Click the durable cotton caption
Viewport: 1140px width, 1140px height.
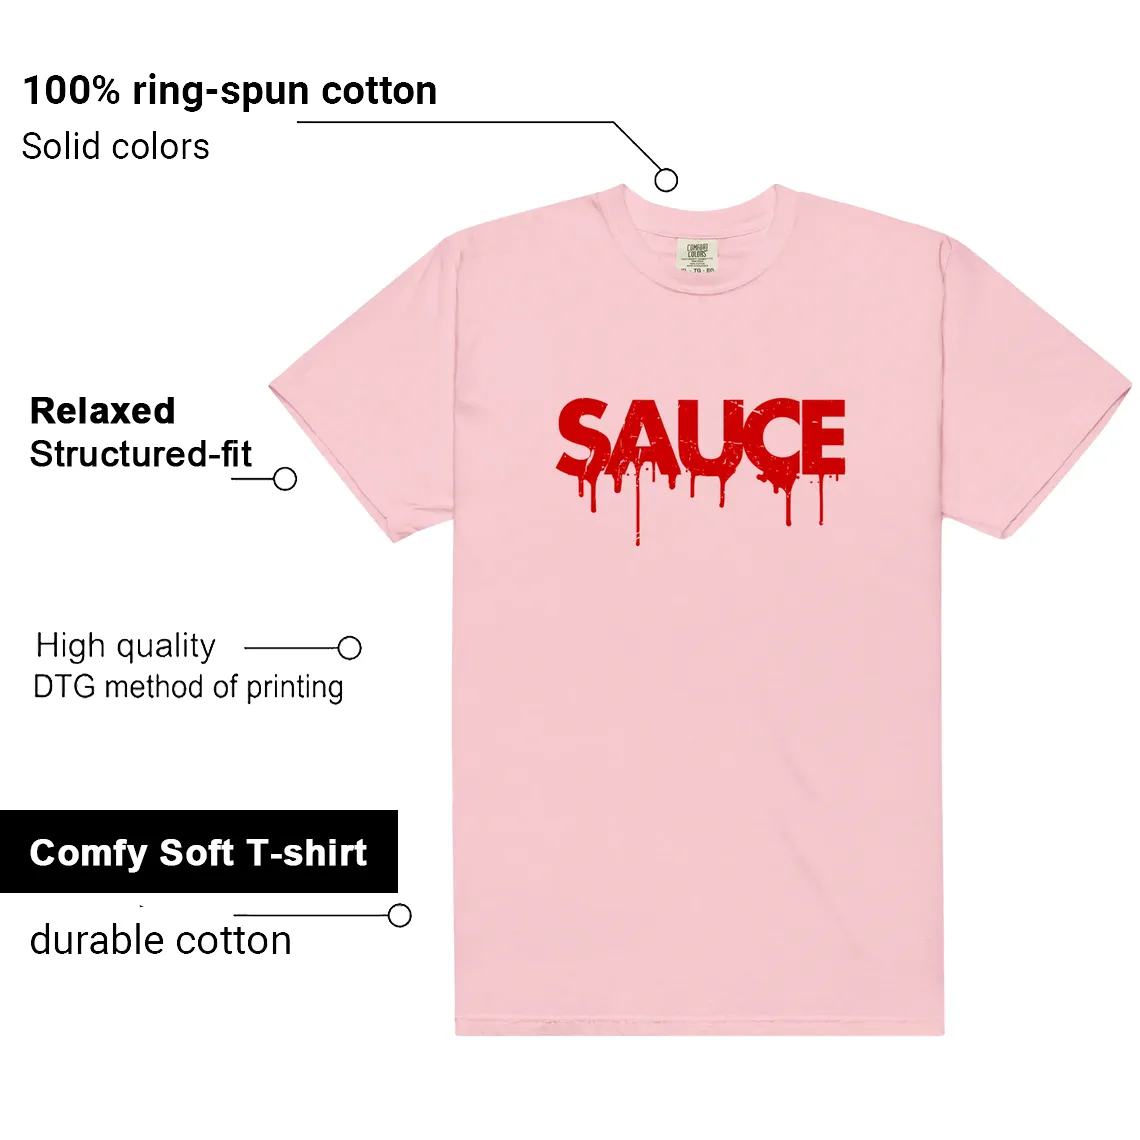(x=161, y=940)
